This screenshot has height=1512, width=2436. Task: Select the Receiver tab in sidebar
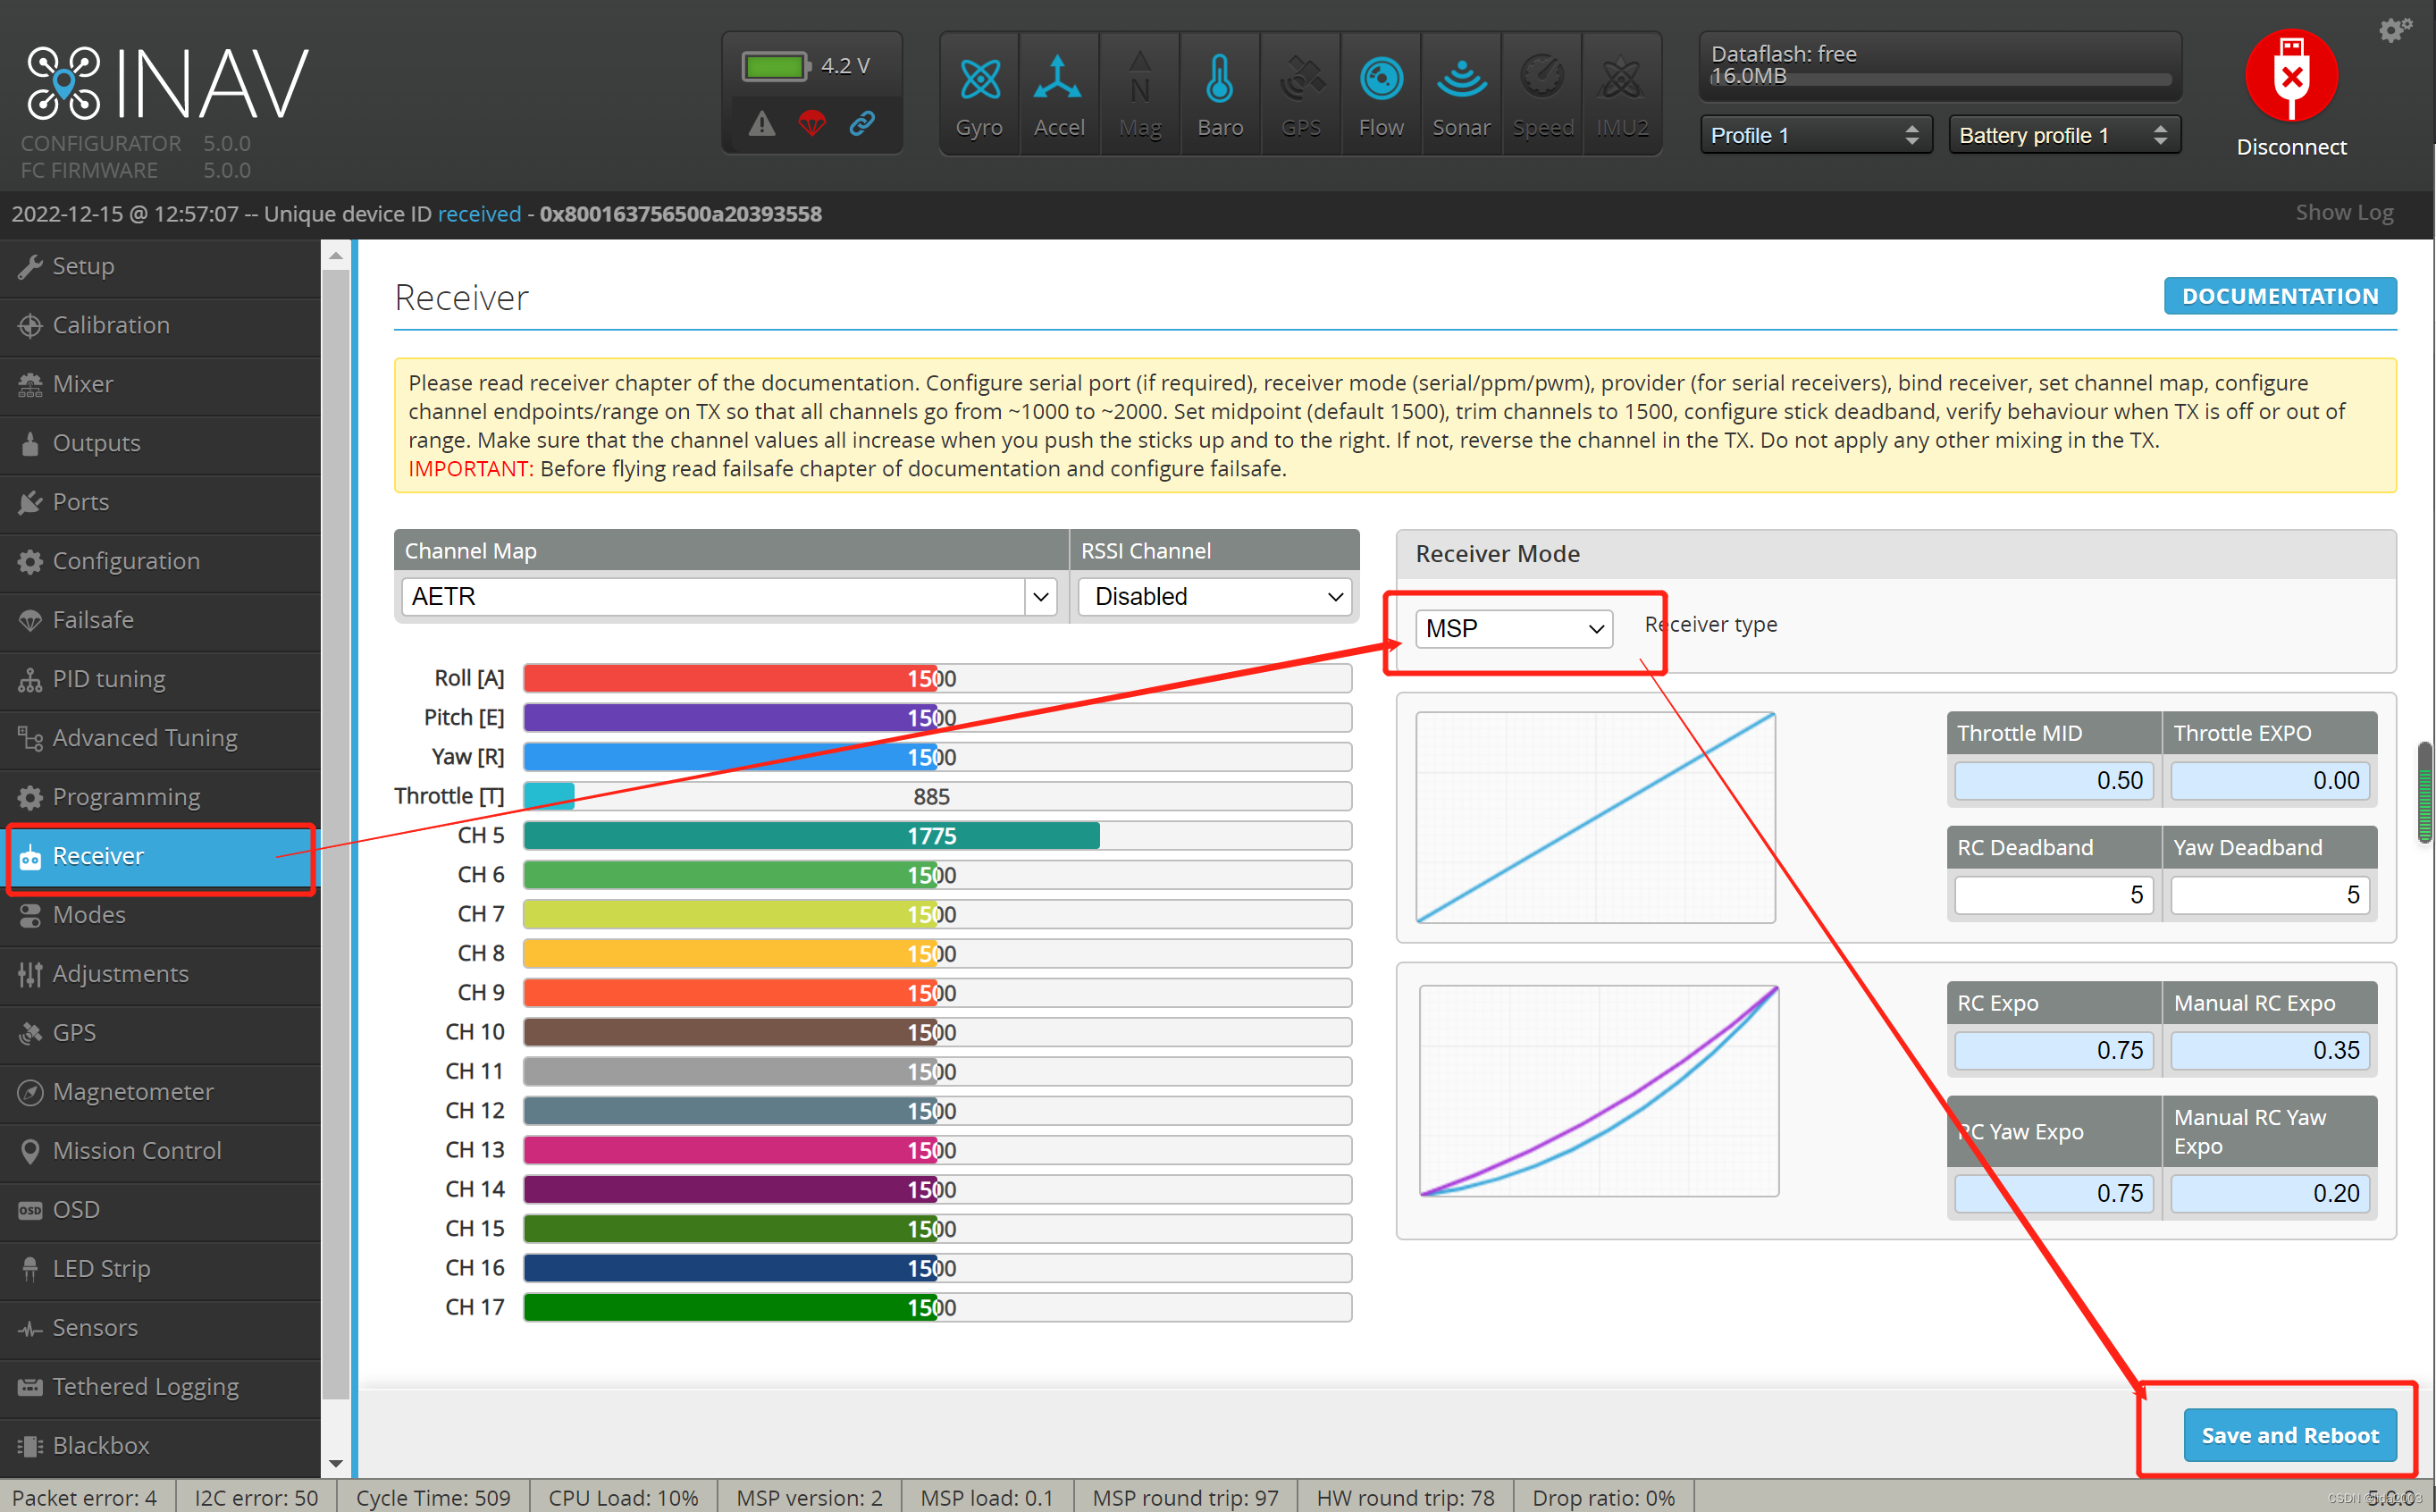click(160, 856)
